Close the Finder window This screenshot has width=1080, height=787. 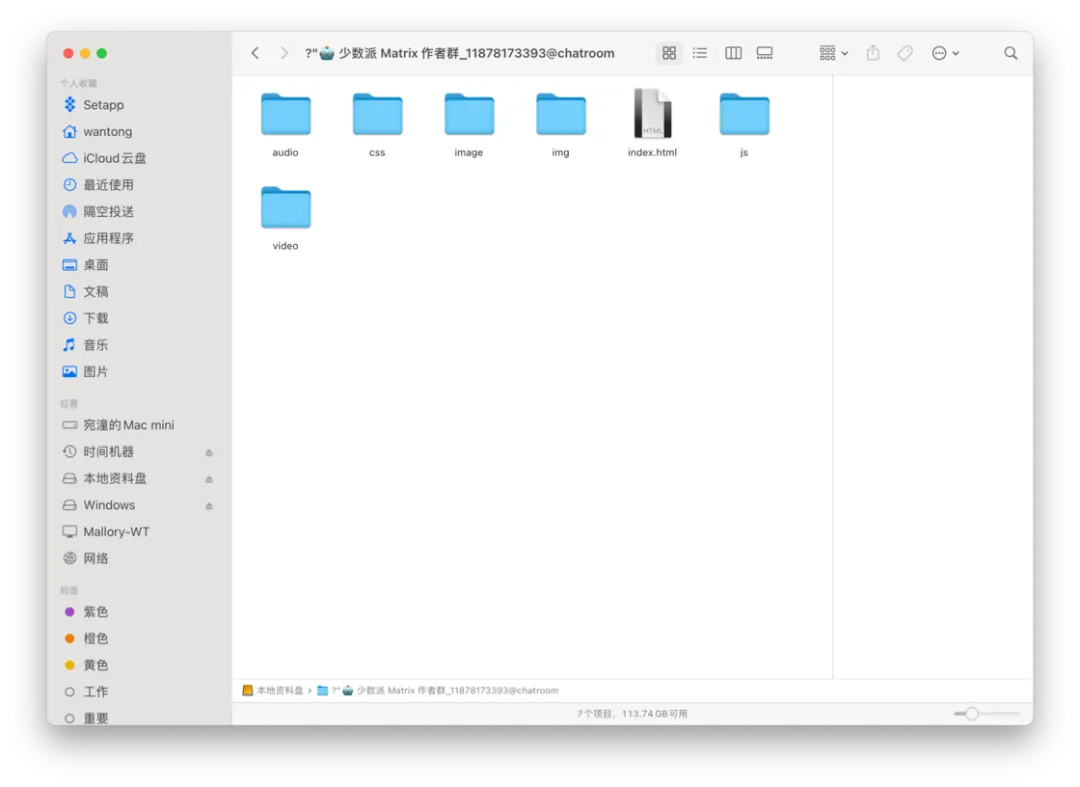pos(68,53)
